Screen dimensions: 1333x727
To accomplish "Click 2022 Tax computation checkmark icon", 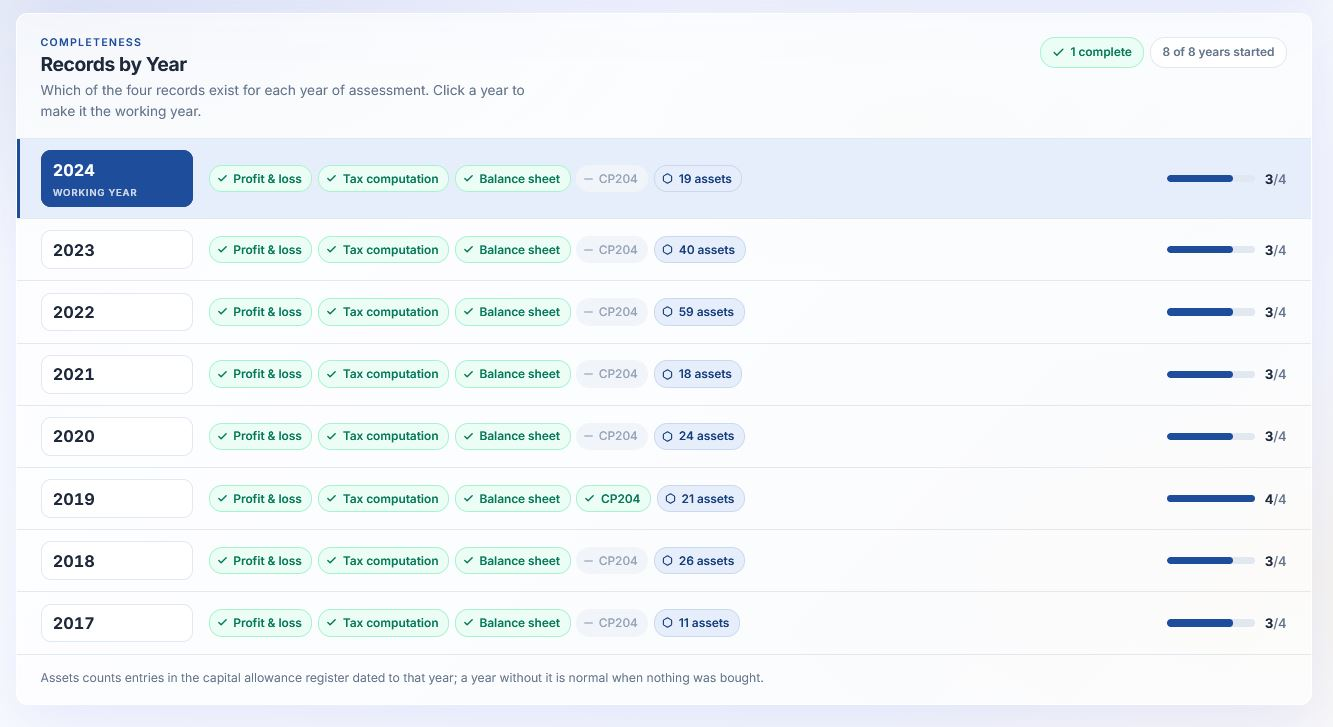I will point(331,312).
